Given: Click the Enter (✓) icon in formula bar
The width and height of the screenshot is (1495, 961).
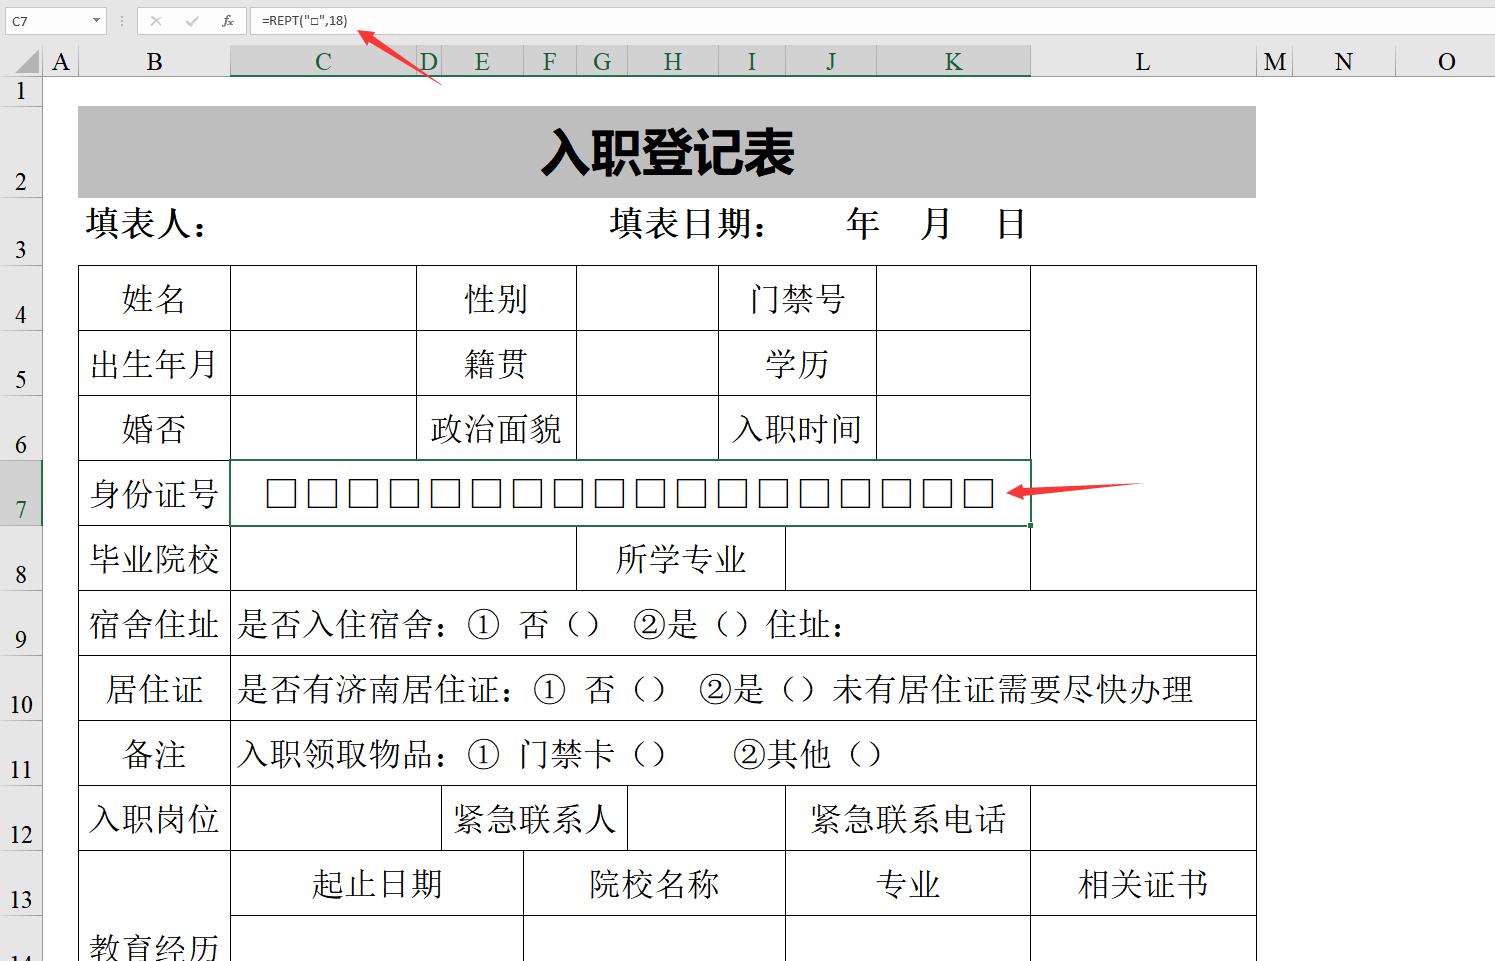Looking at the screenshot, I should (192, 19).
